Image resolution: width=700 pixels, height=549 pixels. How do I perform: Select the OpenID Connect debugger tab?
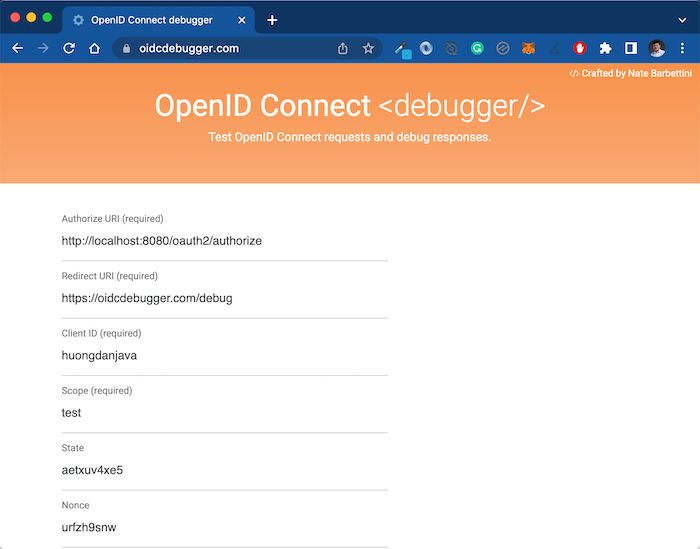pyautogui.click(x=158, y=20)
